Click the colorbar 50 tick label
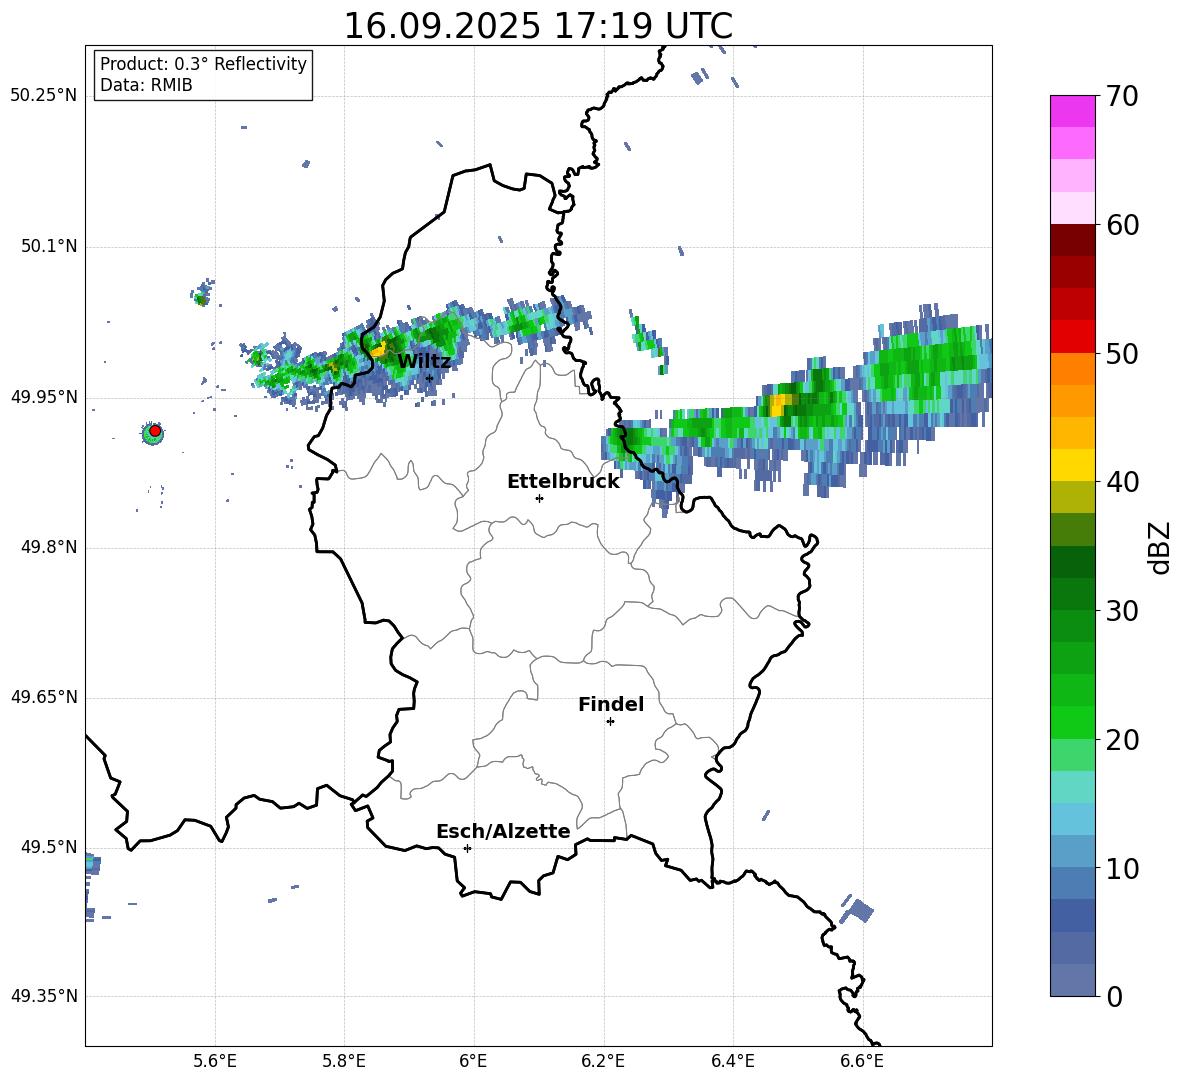The image size is (1184, 1081). [1122, 354]
